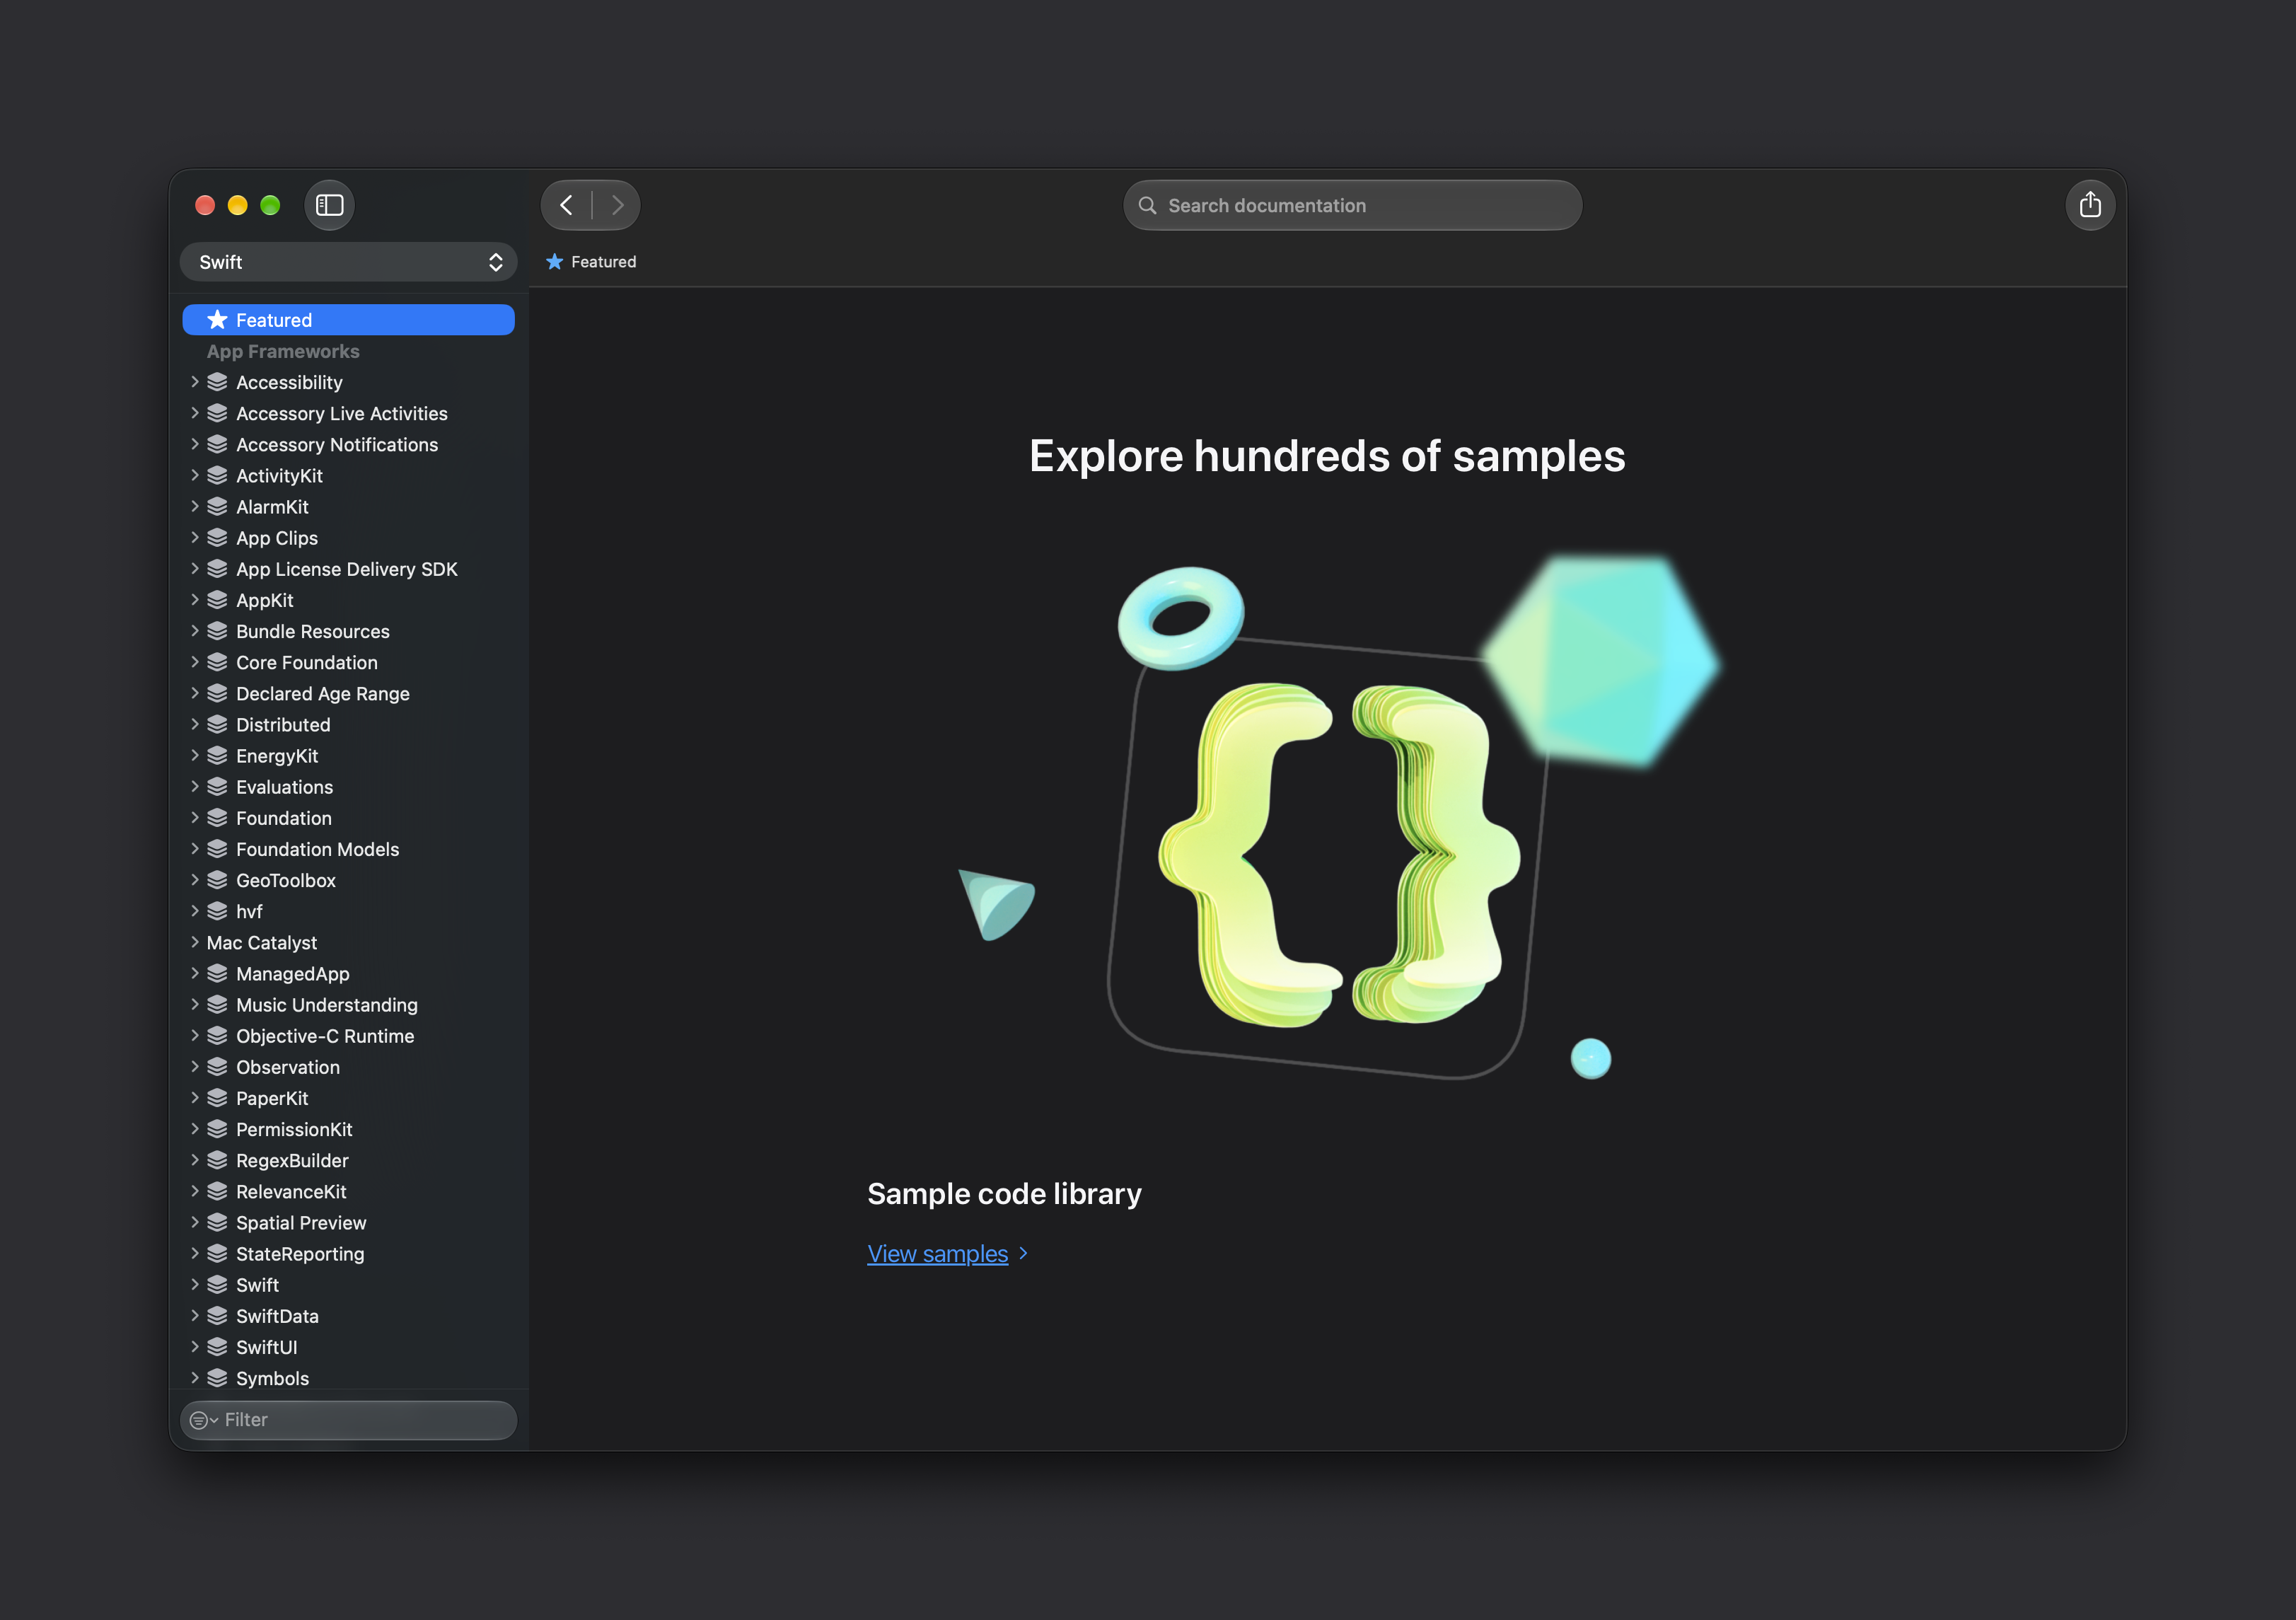Select Featured in the sidebar
2296x1620 pixels.
point(348,320)
